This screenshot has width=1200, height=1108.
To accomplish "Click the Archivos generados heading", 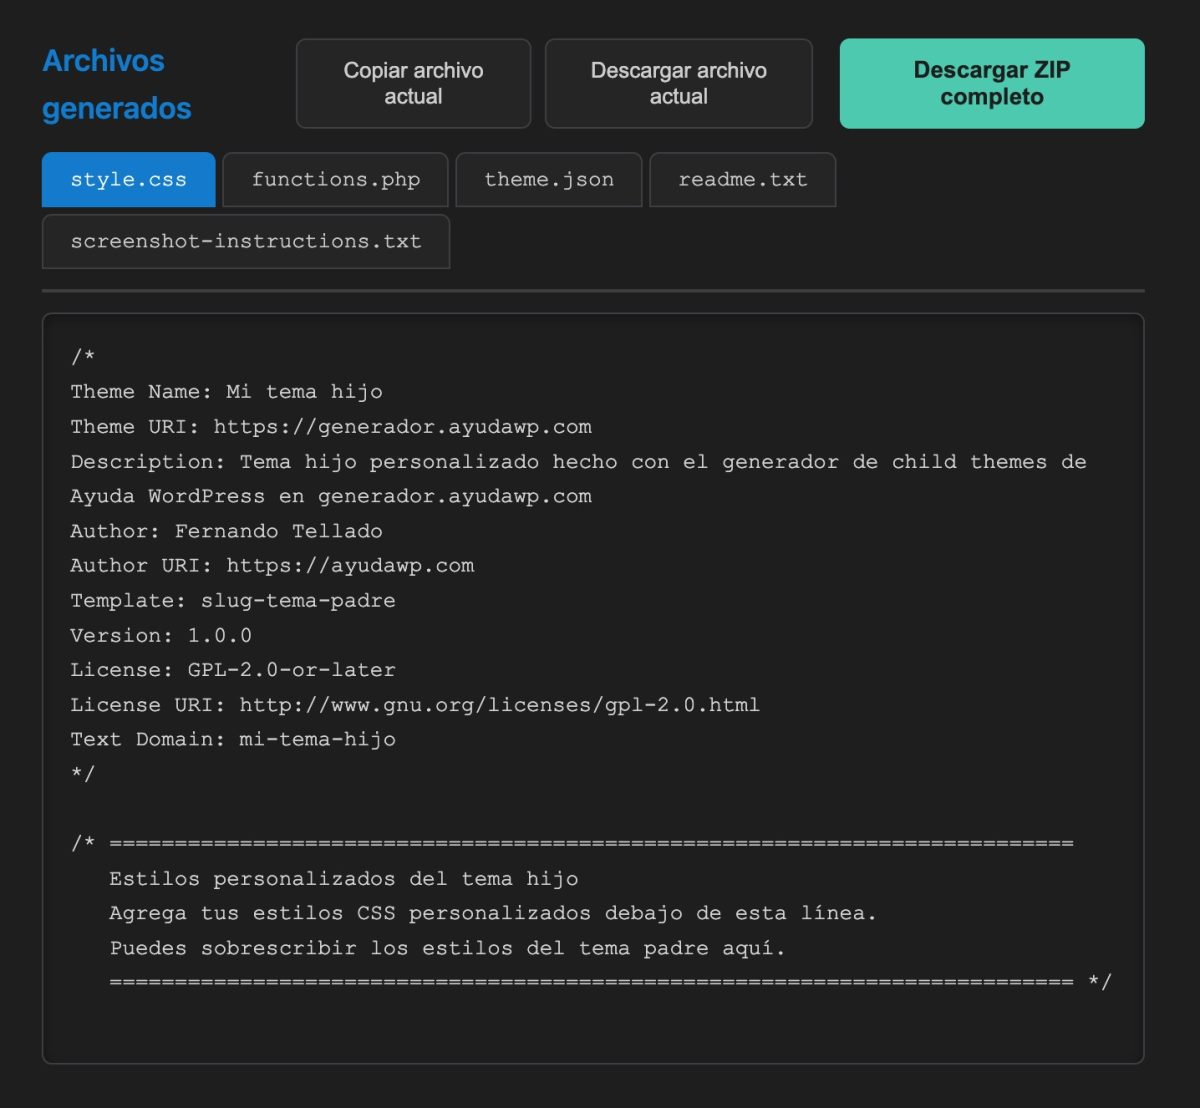I will pos(104,83).
